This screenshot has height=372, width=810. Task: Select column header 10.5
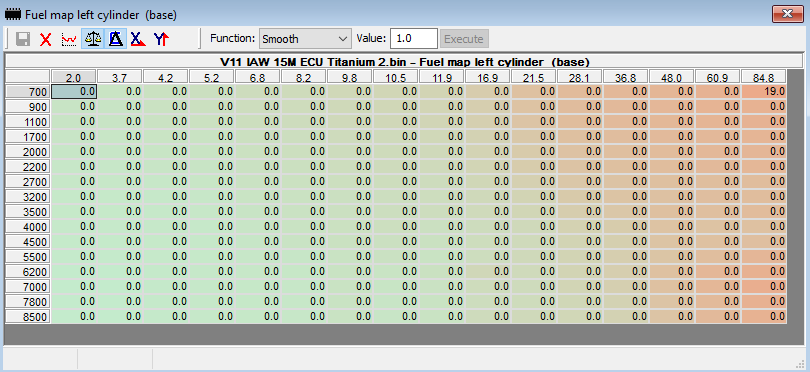tap(395, 77)
